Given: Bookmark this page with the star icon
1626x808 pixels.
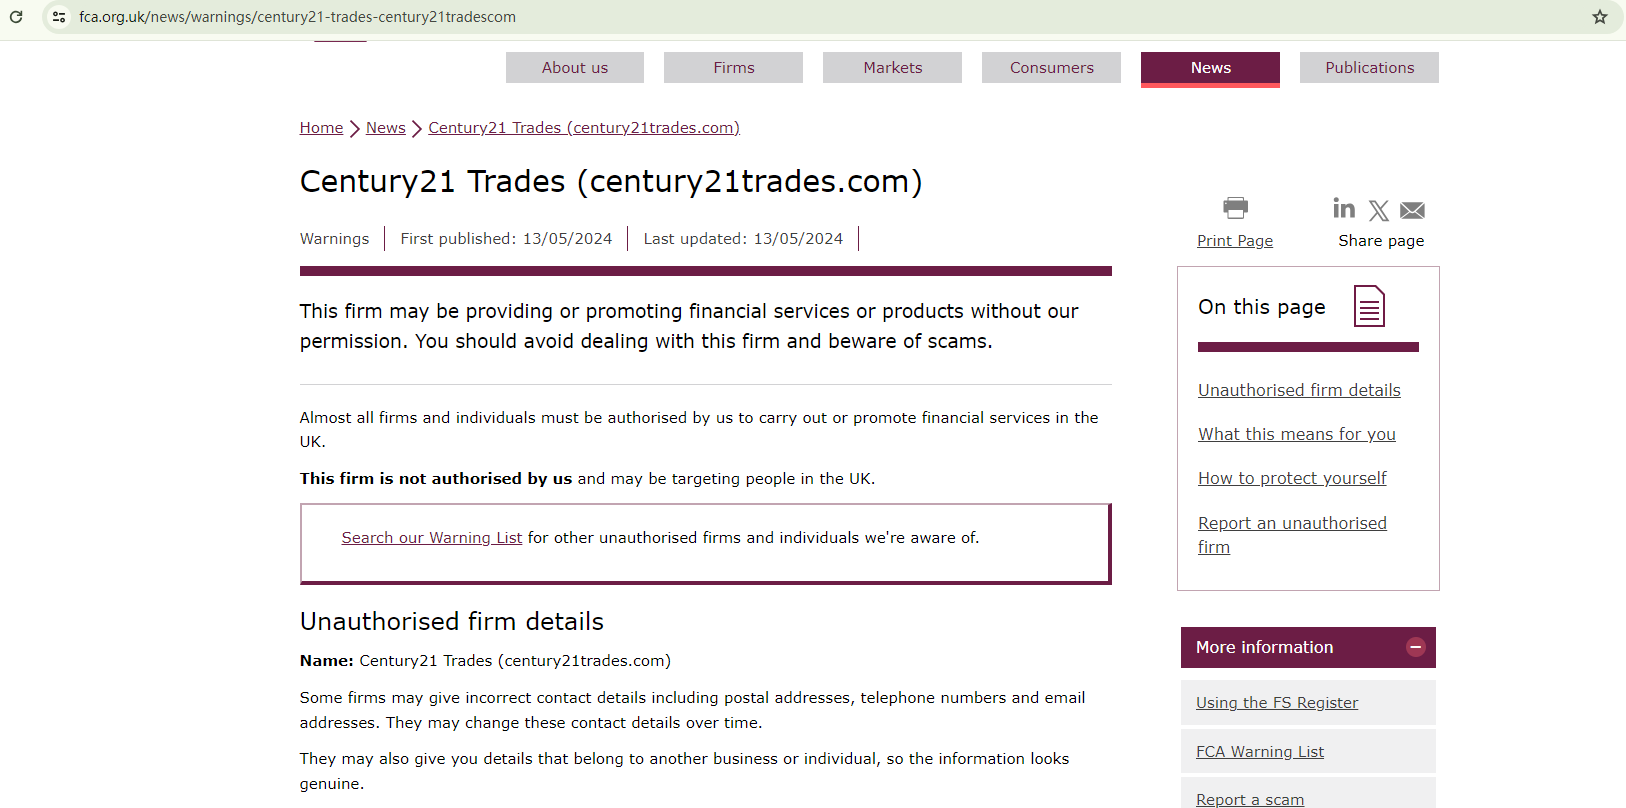Looking at the screenshot, I should coord(1600,17).
